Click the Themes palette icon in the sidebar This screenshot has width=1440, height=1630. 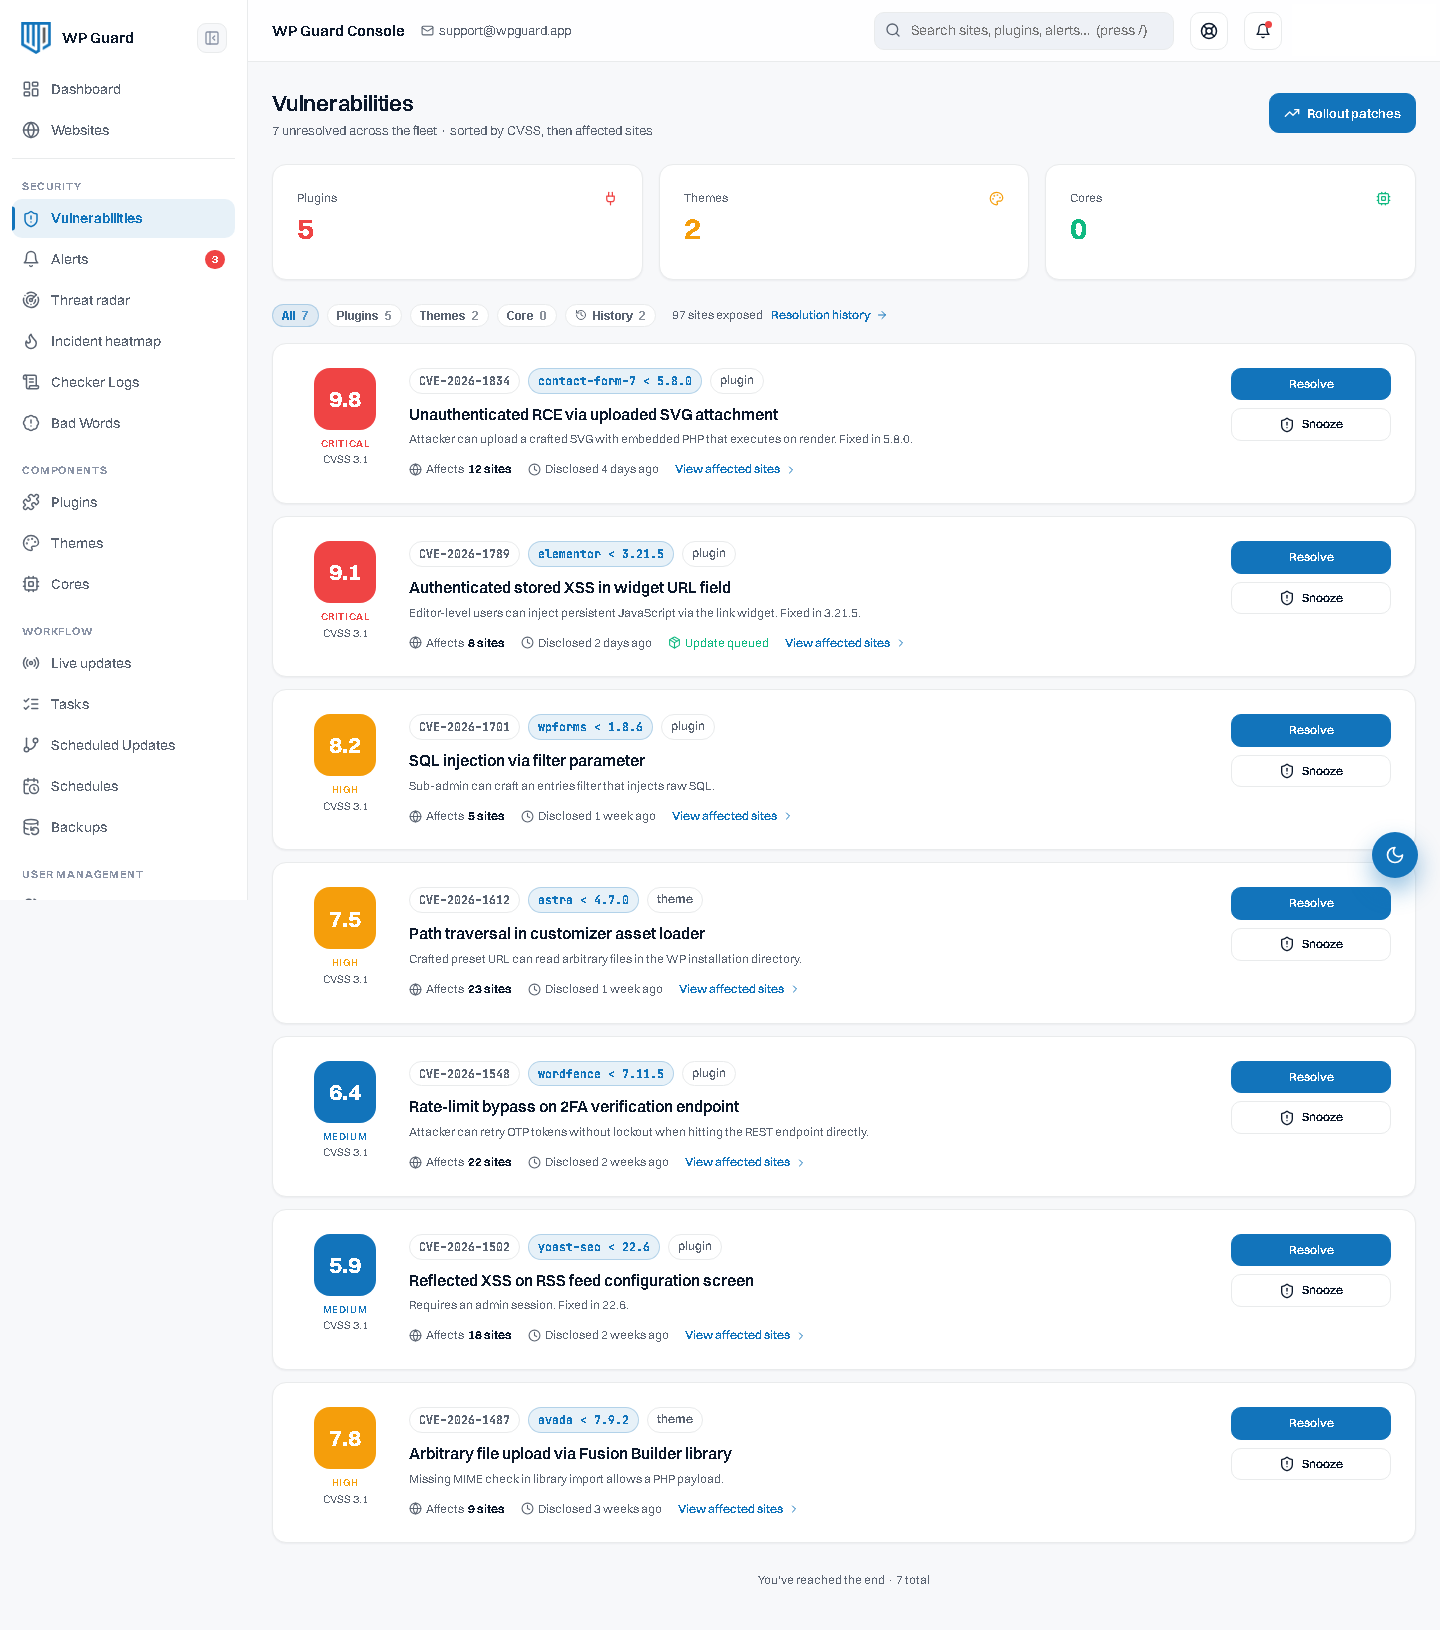31,543
